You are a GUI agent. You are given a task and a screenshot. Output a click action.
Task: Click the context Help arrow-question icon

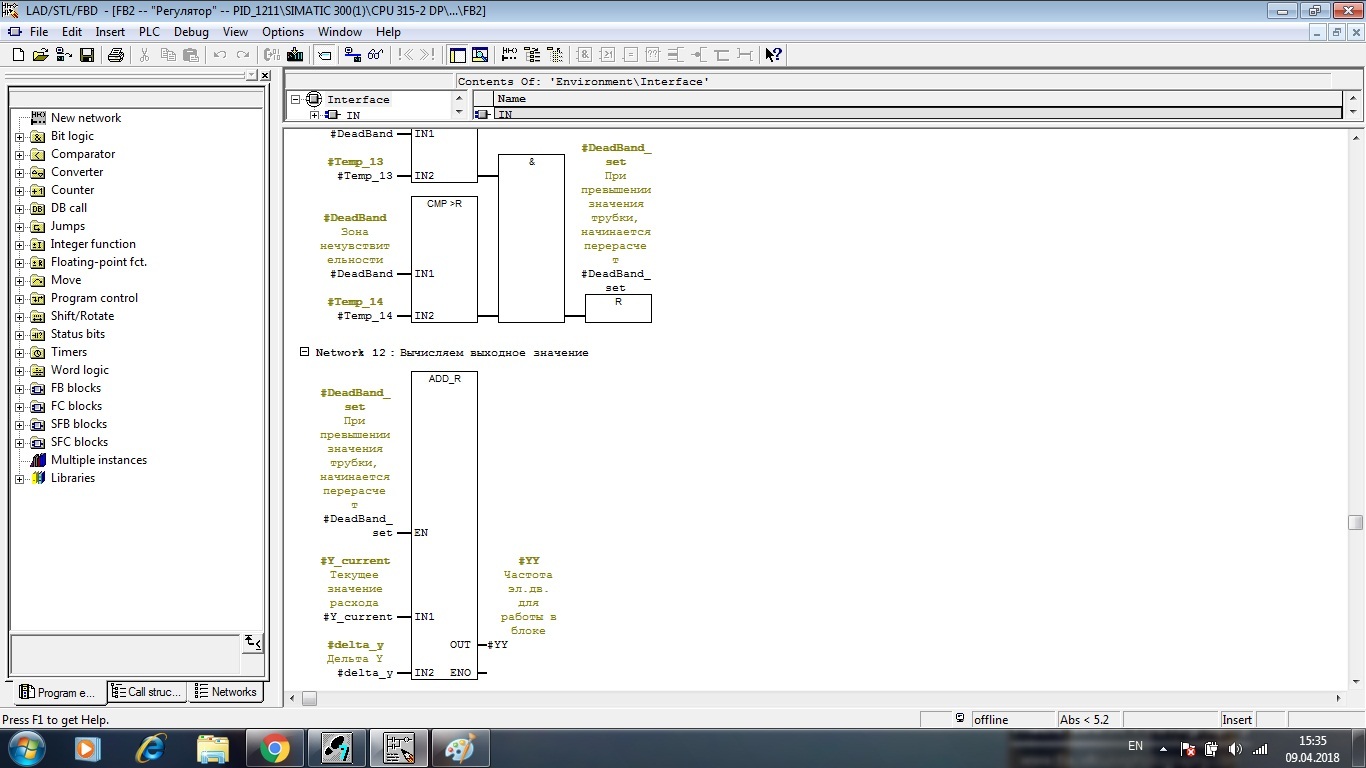(x=773, y=55)
